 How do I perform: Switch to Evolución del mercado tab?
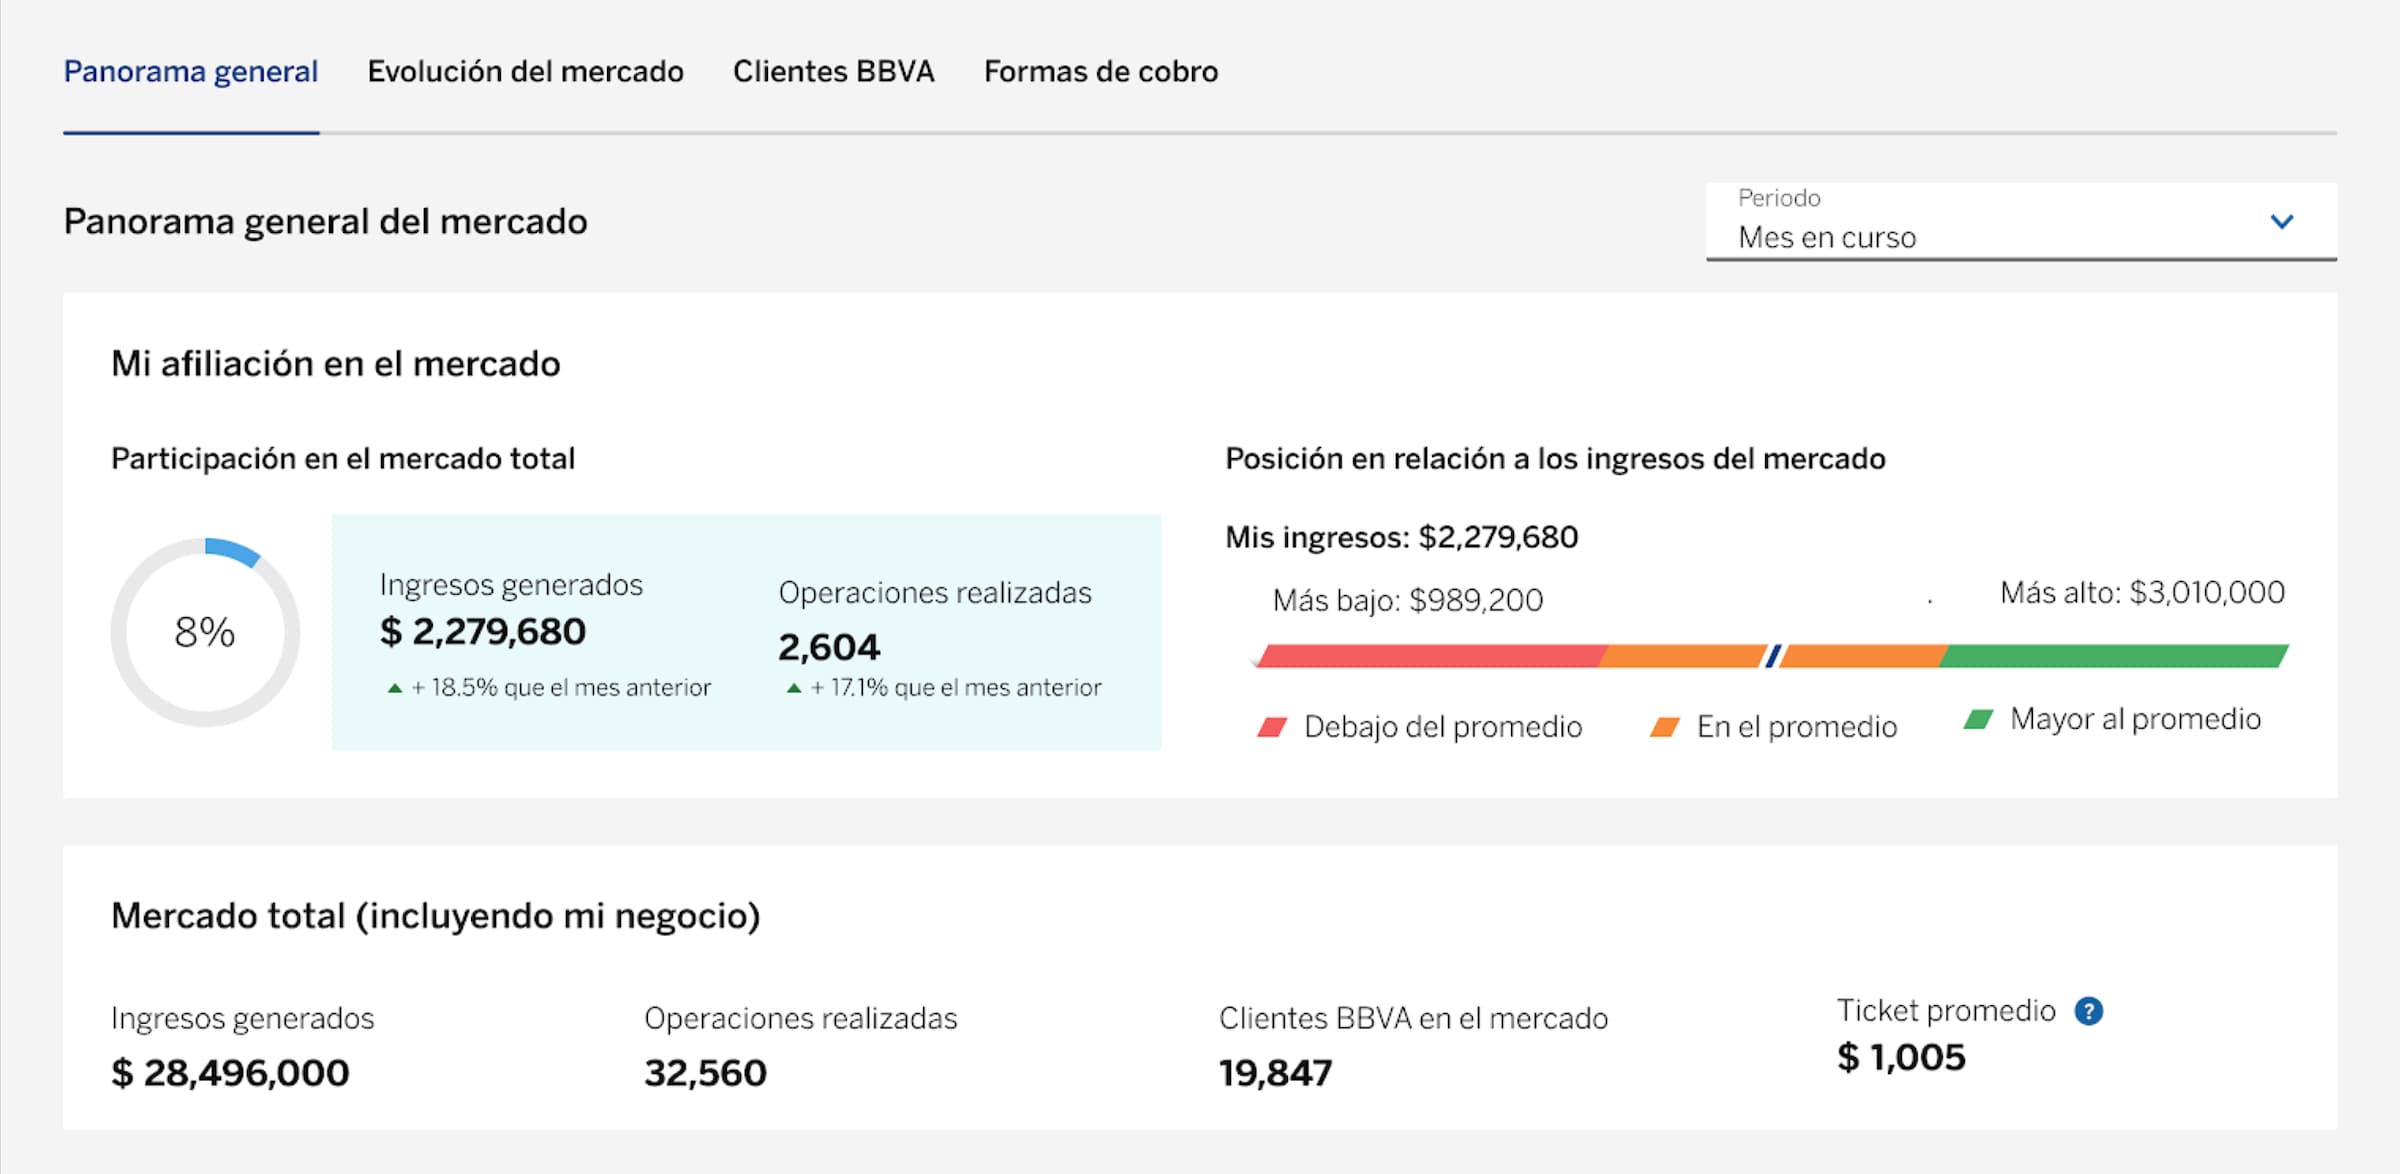pyautogui.click(x=525, y=72)
